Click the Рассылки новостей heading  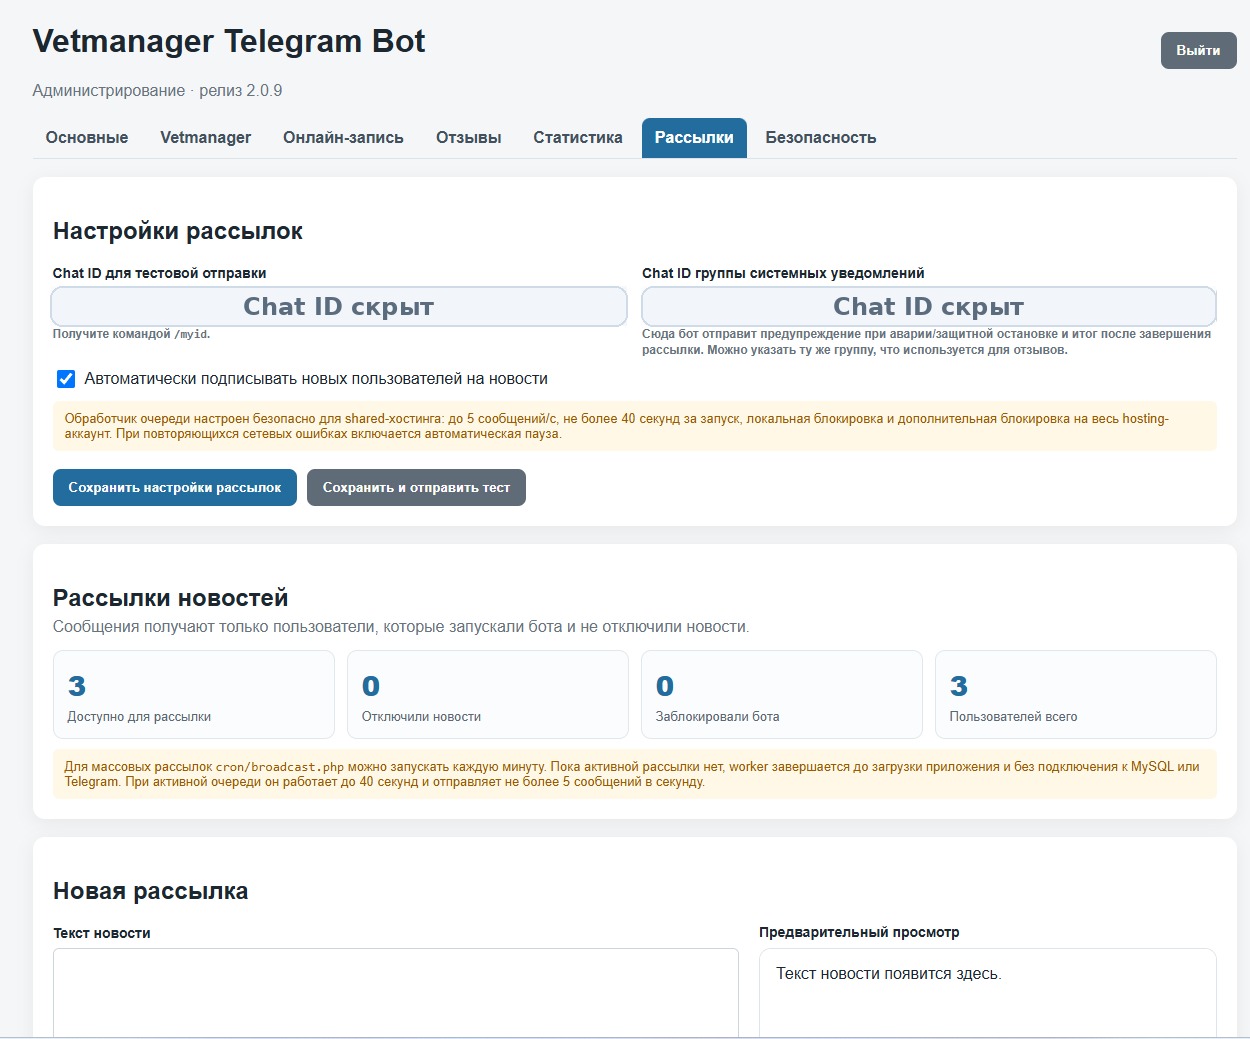(171, 598)
